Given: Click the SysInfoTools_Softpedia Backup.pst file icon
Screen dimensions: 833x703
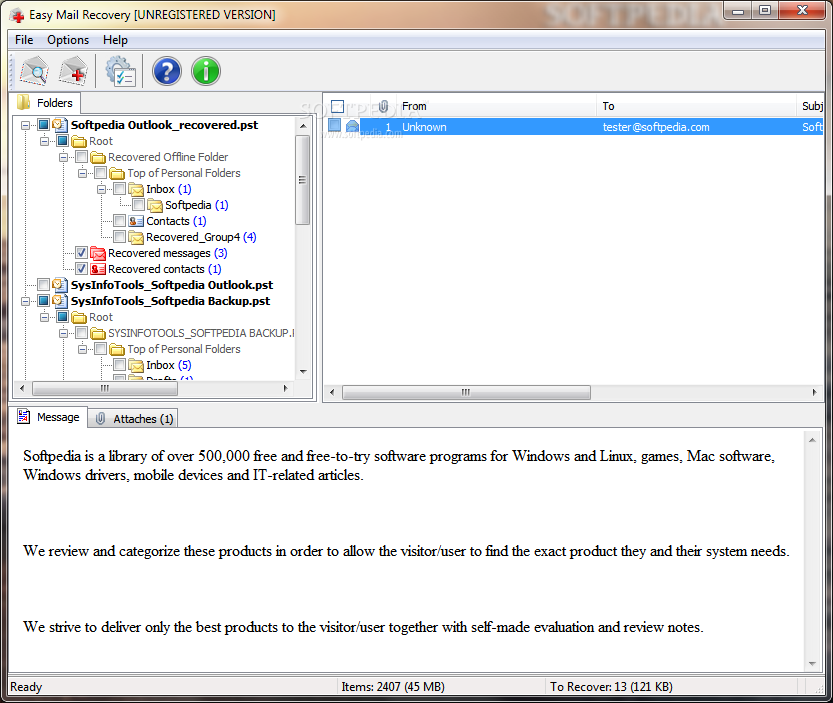Looking at the screenshot, I should 60,301.
